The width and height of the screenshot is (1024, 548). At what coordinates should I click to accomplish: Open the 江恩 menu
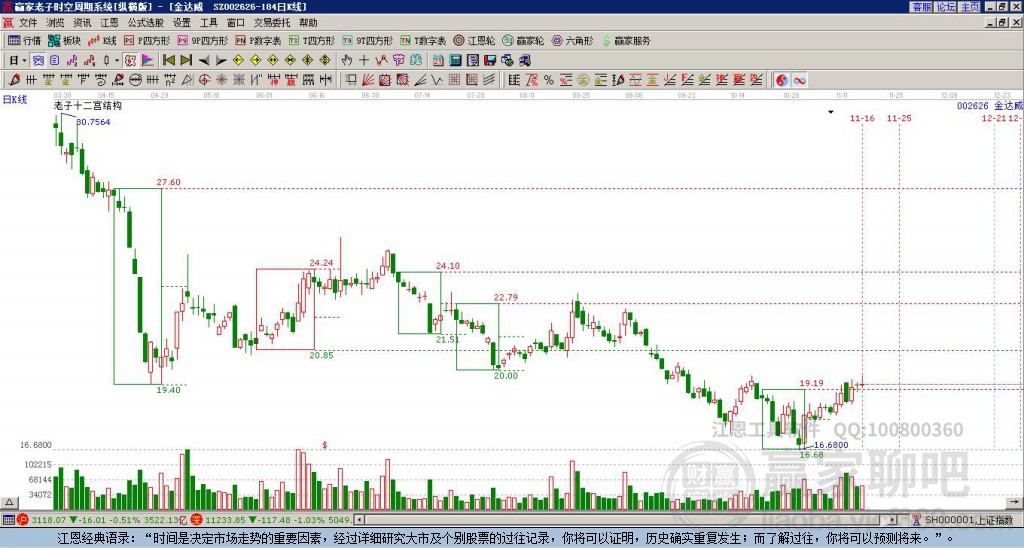click(x=109, y=23)
